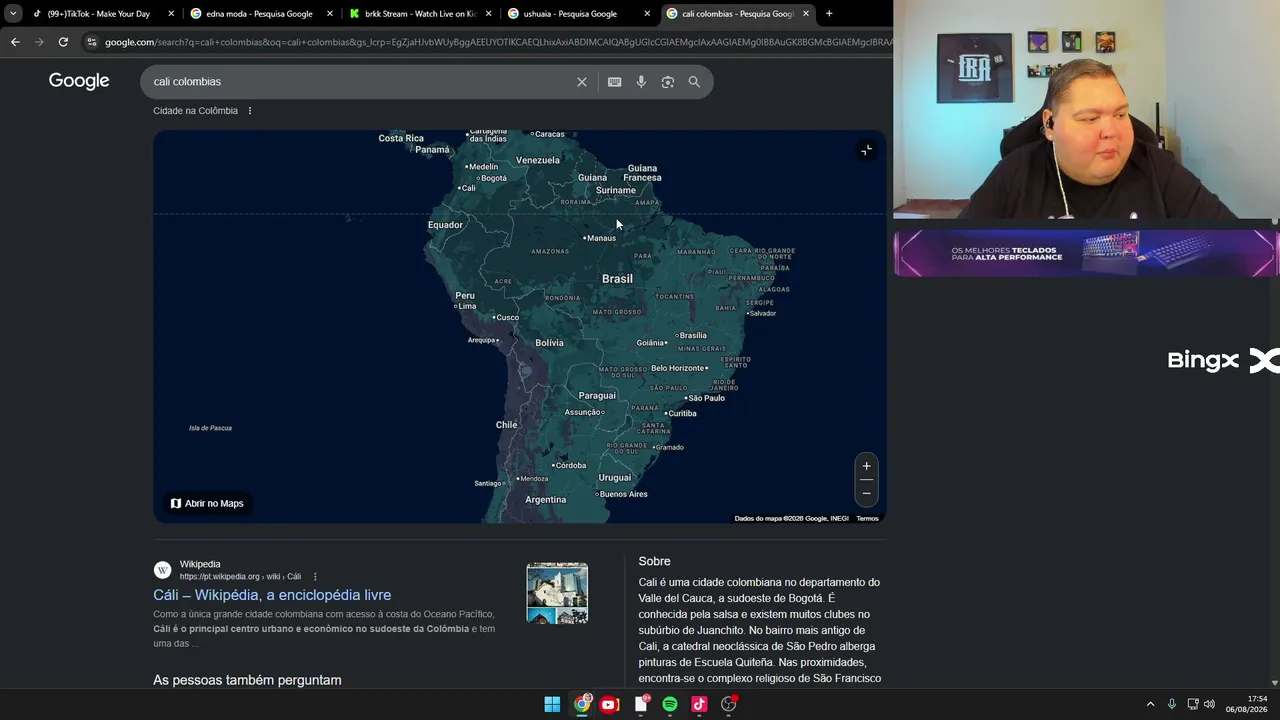The height and width of the screenshot is (720, 1280).
Task: Open the Cali thumbnail image
Action: (x=557, y=593)
